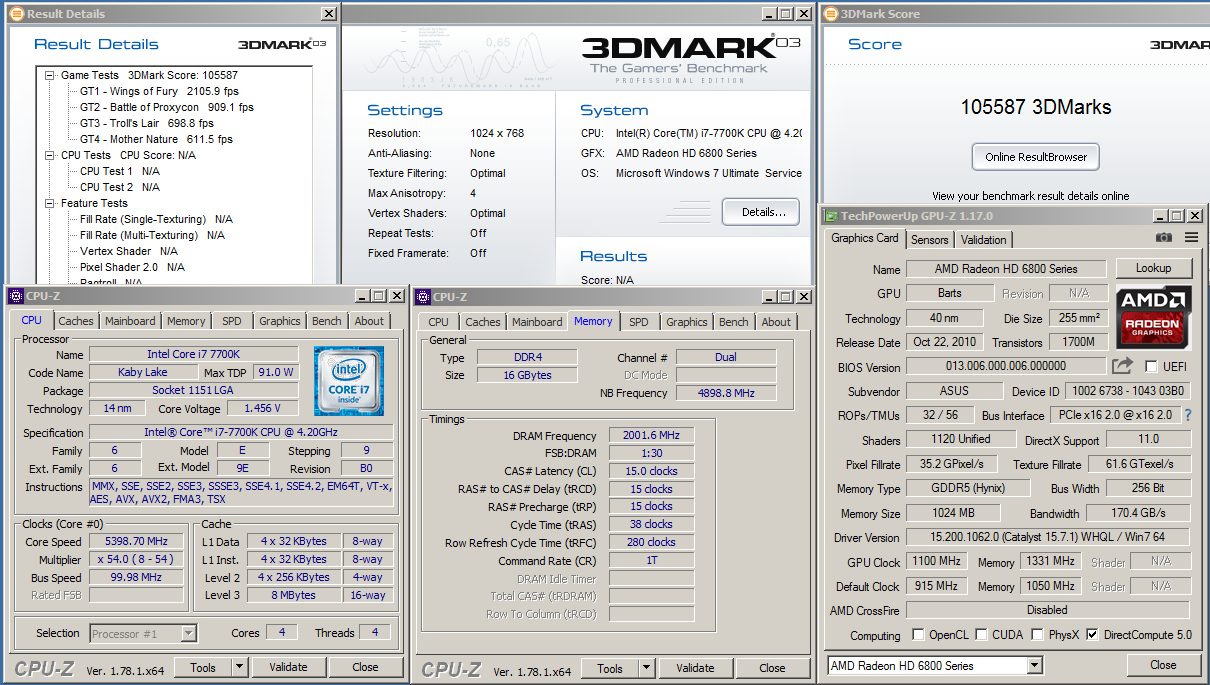Click the Driver Version field in GPU-Z

click(x=1047, y=538)
